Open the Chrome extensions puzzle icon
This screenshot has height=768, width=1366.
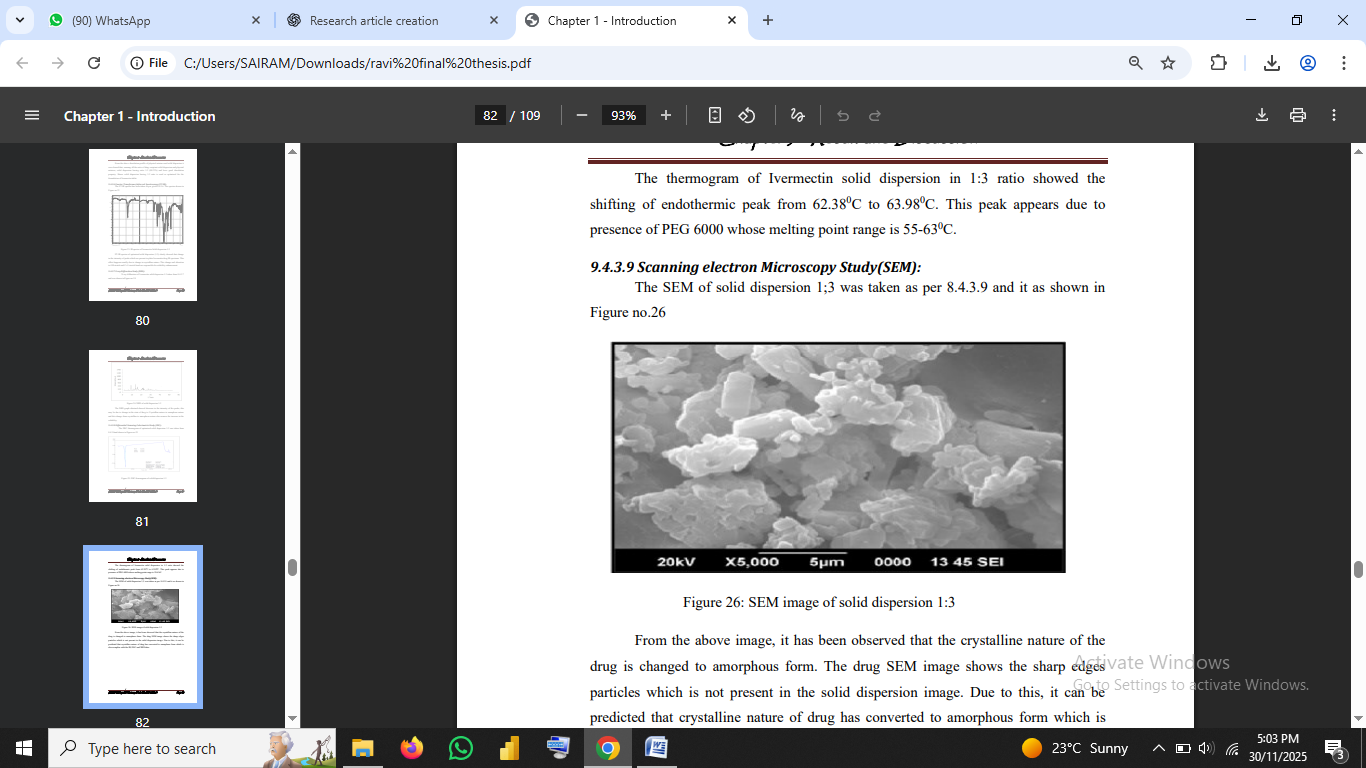click(1218, 63)
